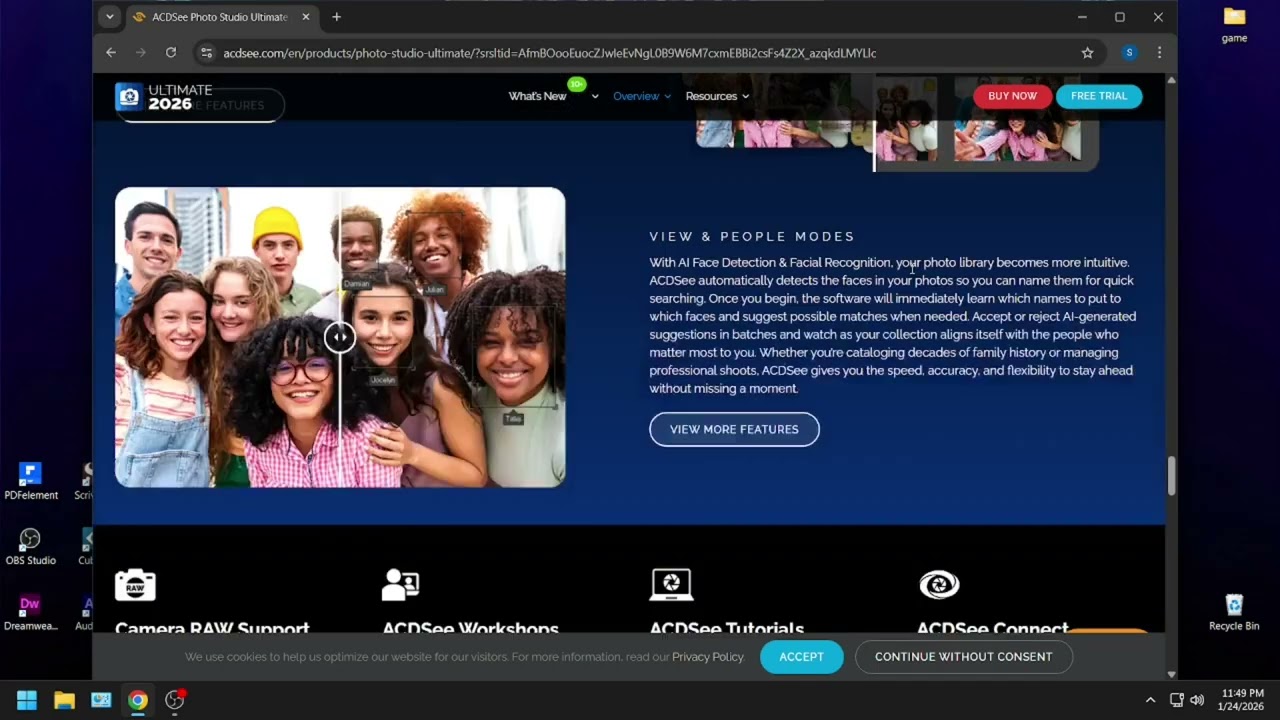Open Windows Start menu
Viewport: 1280px width, 720px height.
pyautogui.click(x=27, y=700)
